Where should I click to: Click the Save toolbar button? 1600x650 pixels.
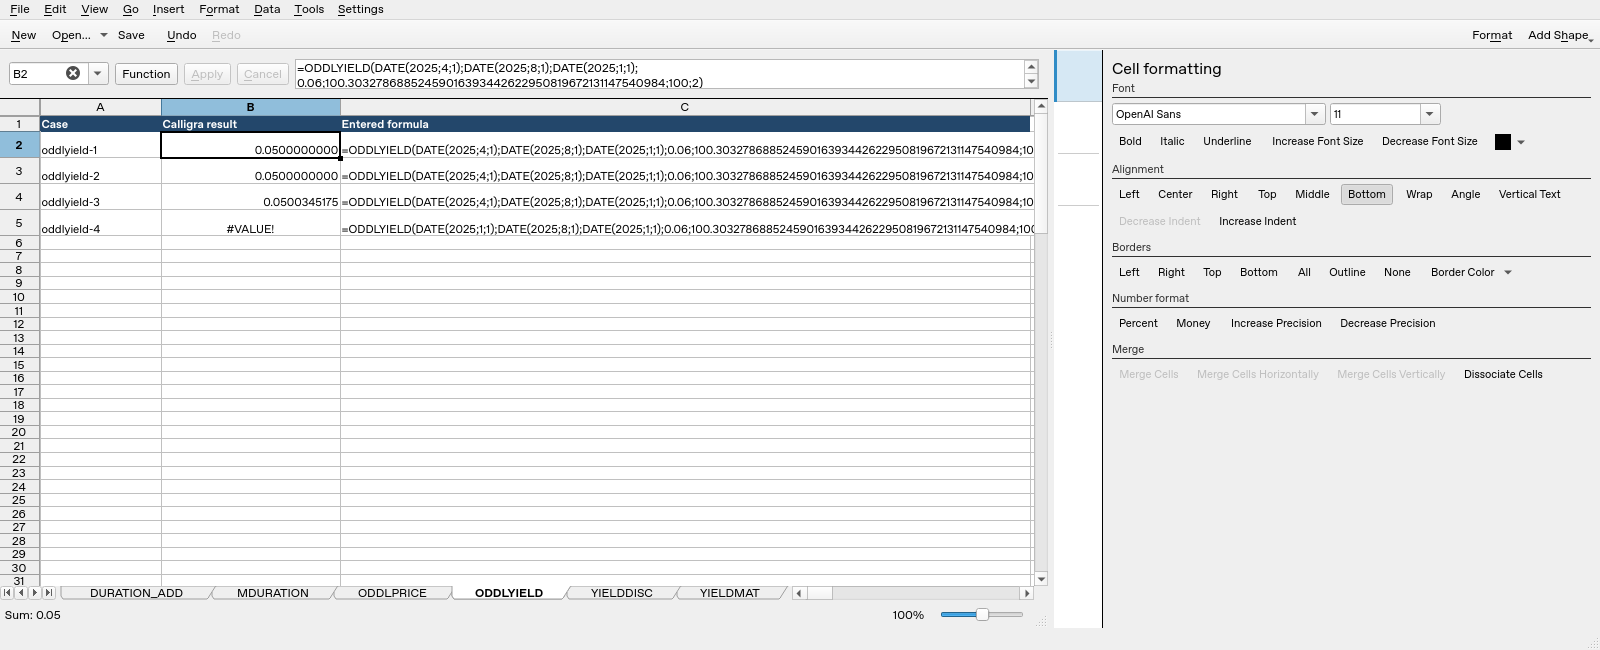click(131, 35)
